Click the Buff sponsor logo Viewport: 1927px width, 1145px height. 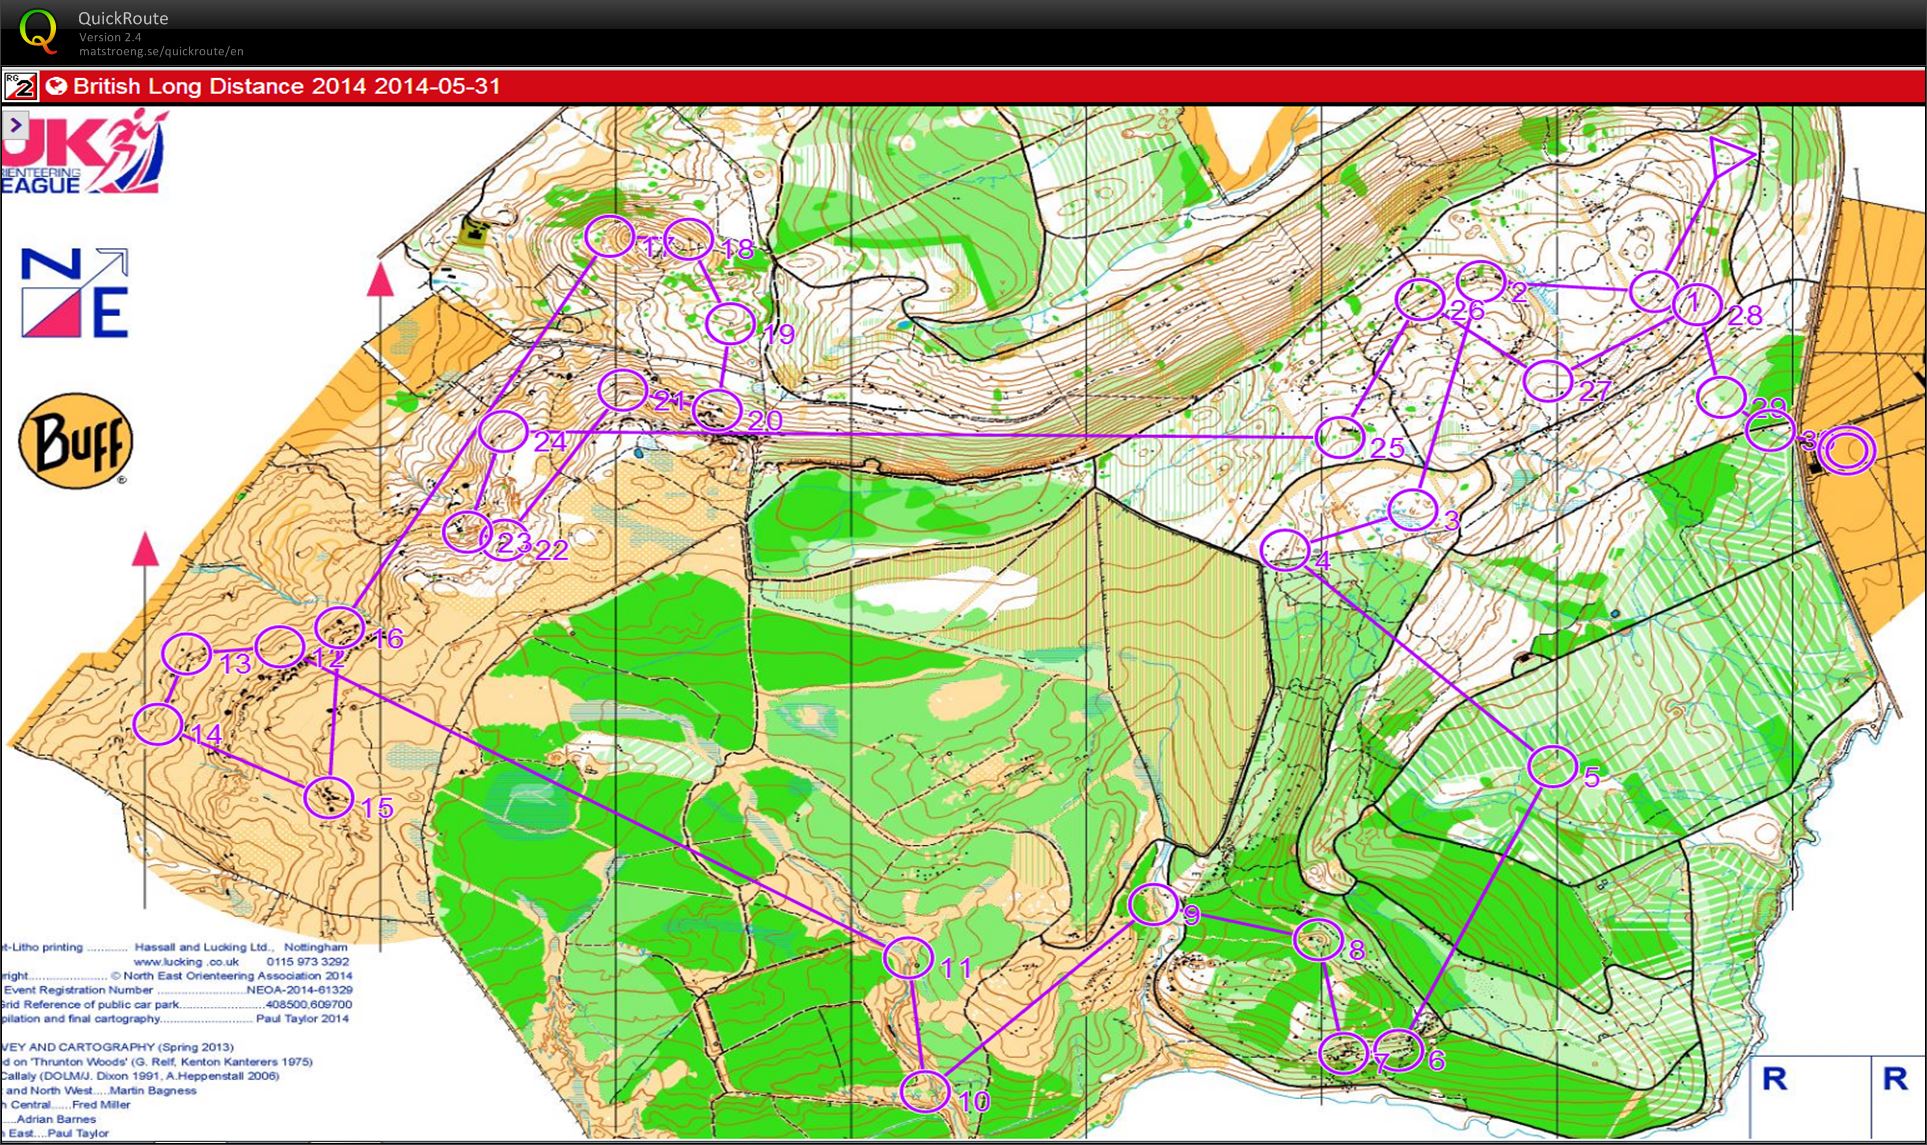[76, 441]
